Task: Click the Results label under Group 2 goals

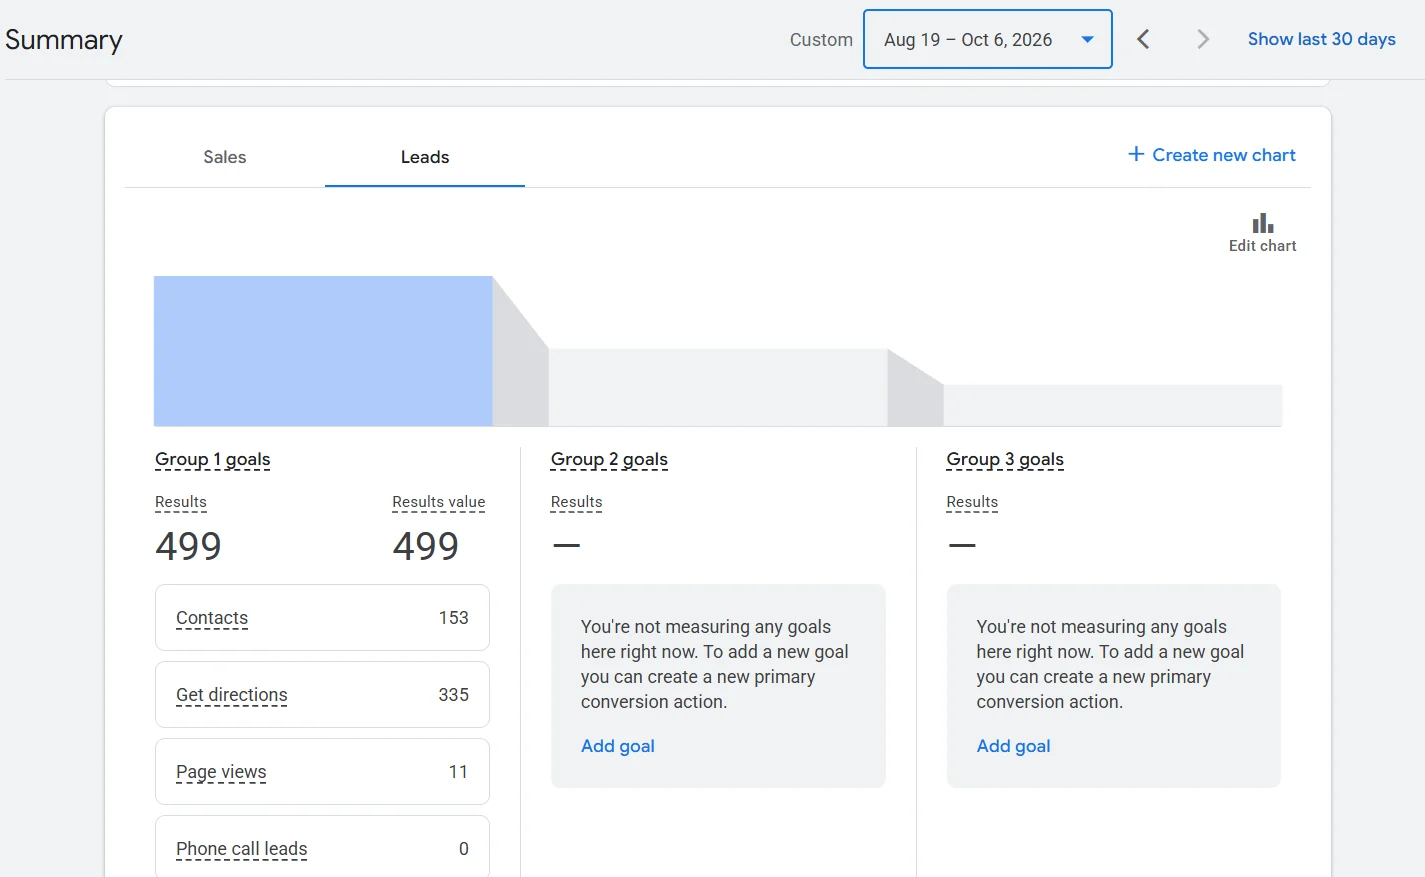Action: (577, 502)
